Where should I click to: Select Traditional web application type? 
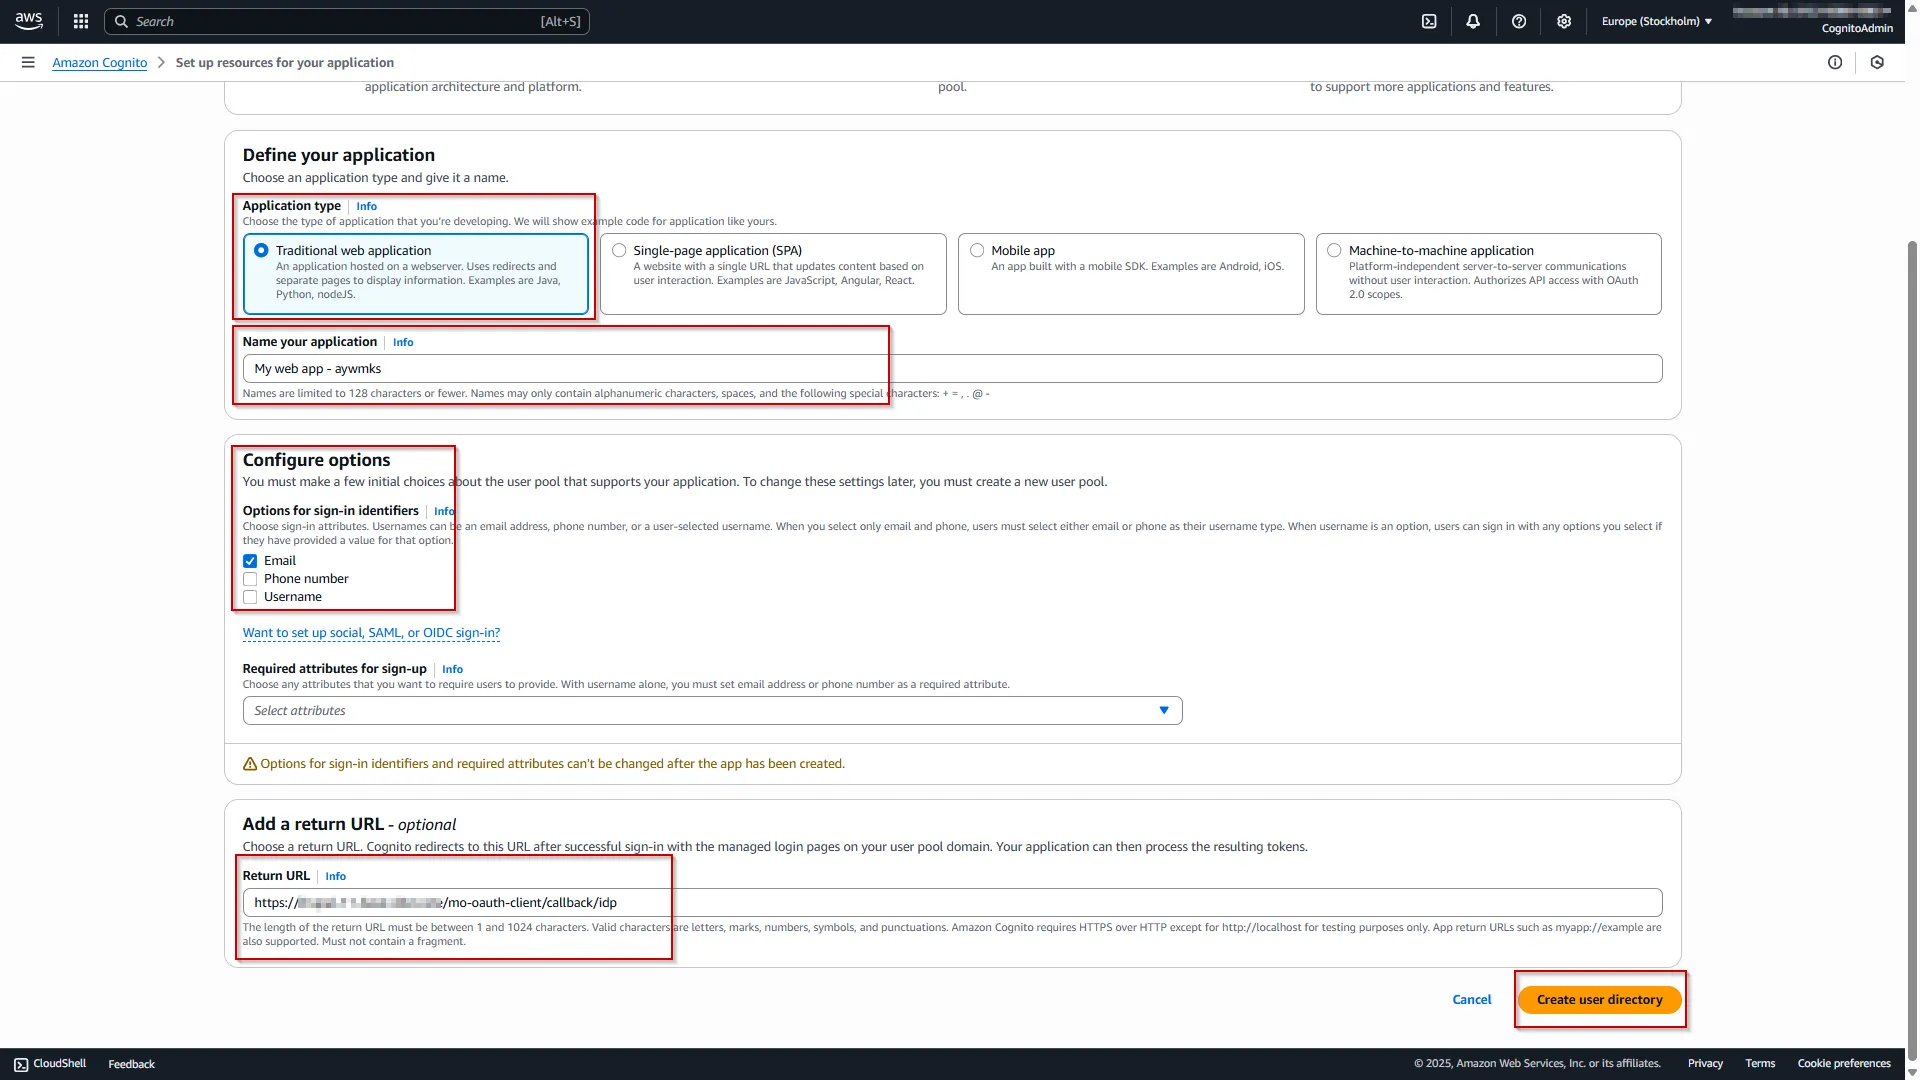(x=416, y=274)
